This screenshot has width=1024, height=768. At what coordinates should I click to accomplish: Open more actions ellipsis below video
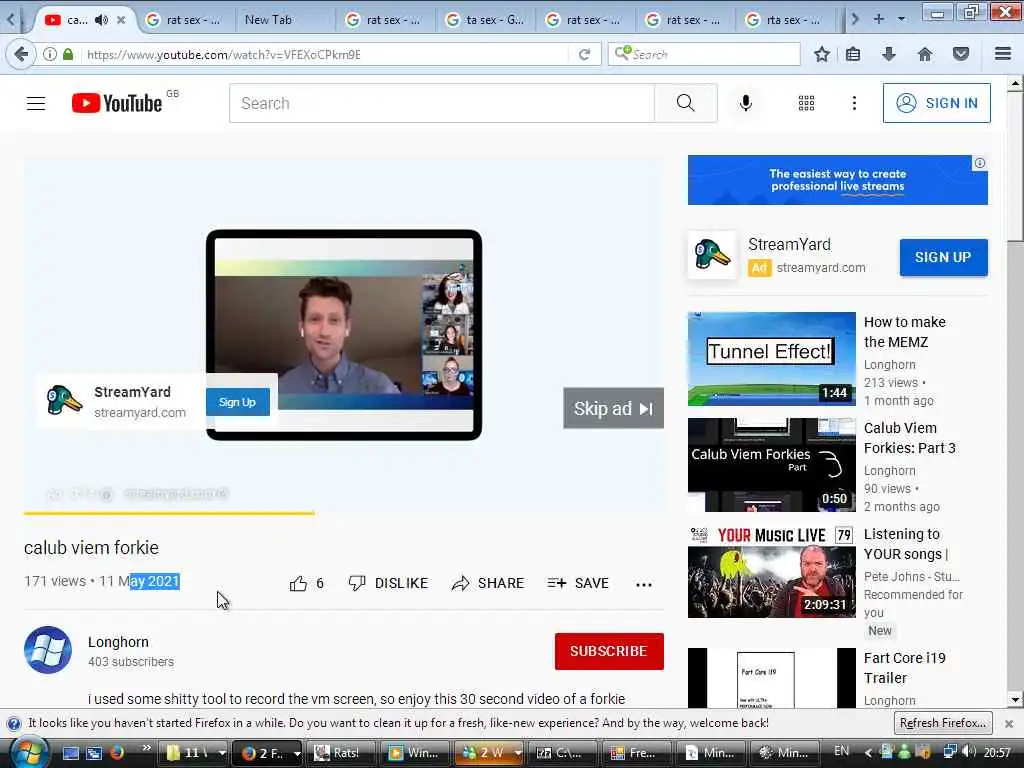click(644, 584)
